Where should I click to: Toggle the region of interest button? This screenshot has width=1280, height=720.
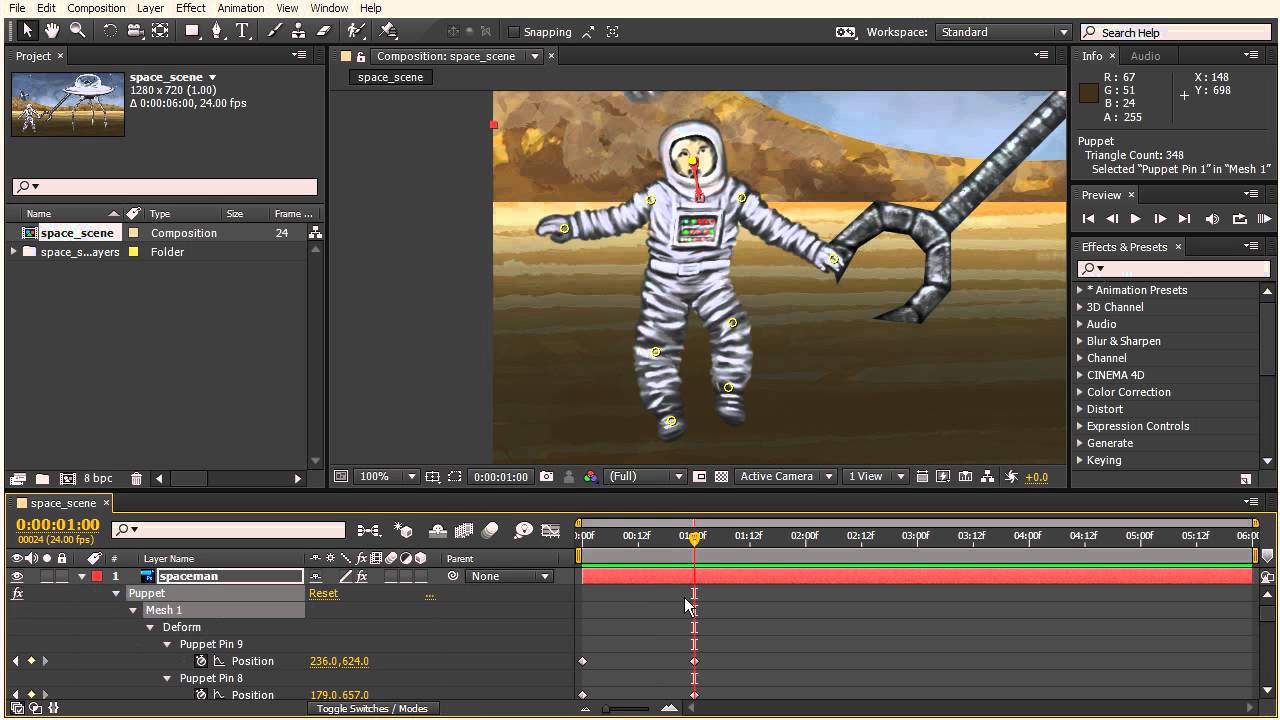[x=455, y=477]
